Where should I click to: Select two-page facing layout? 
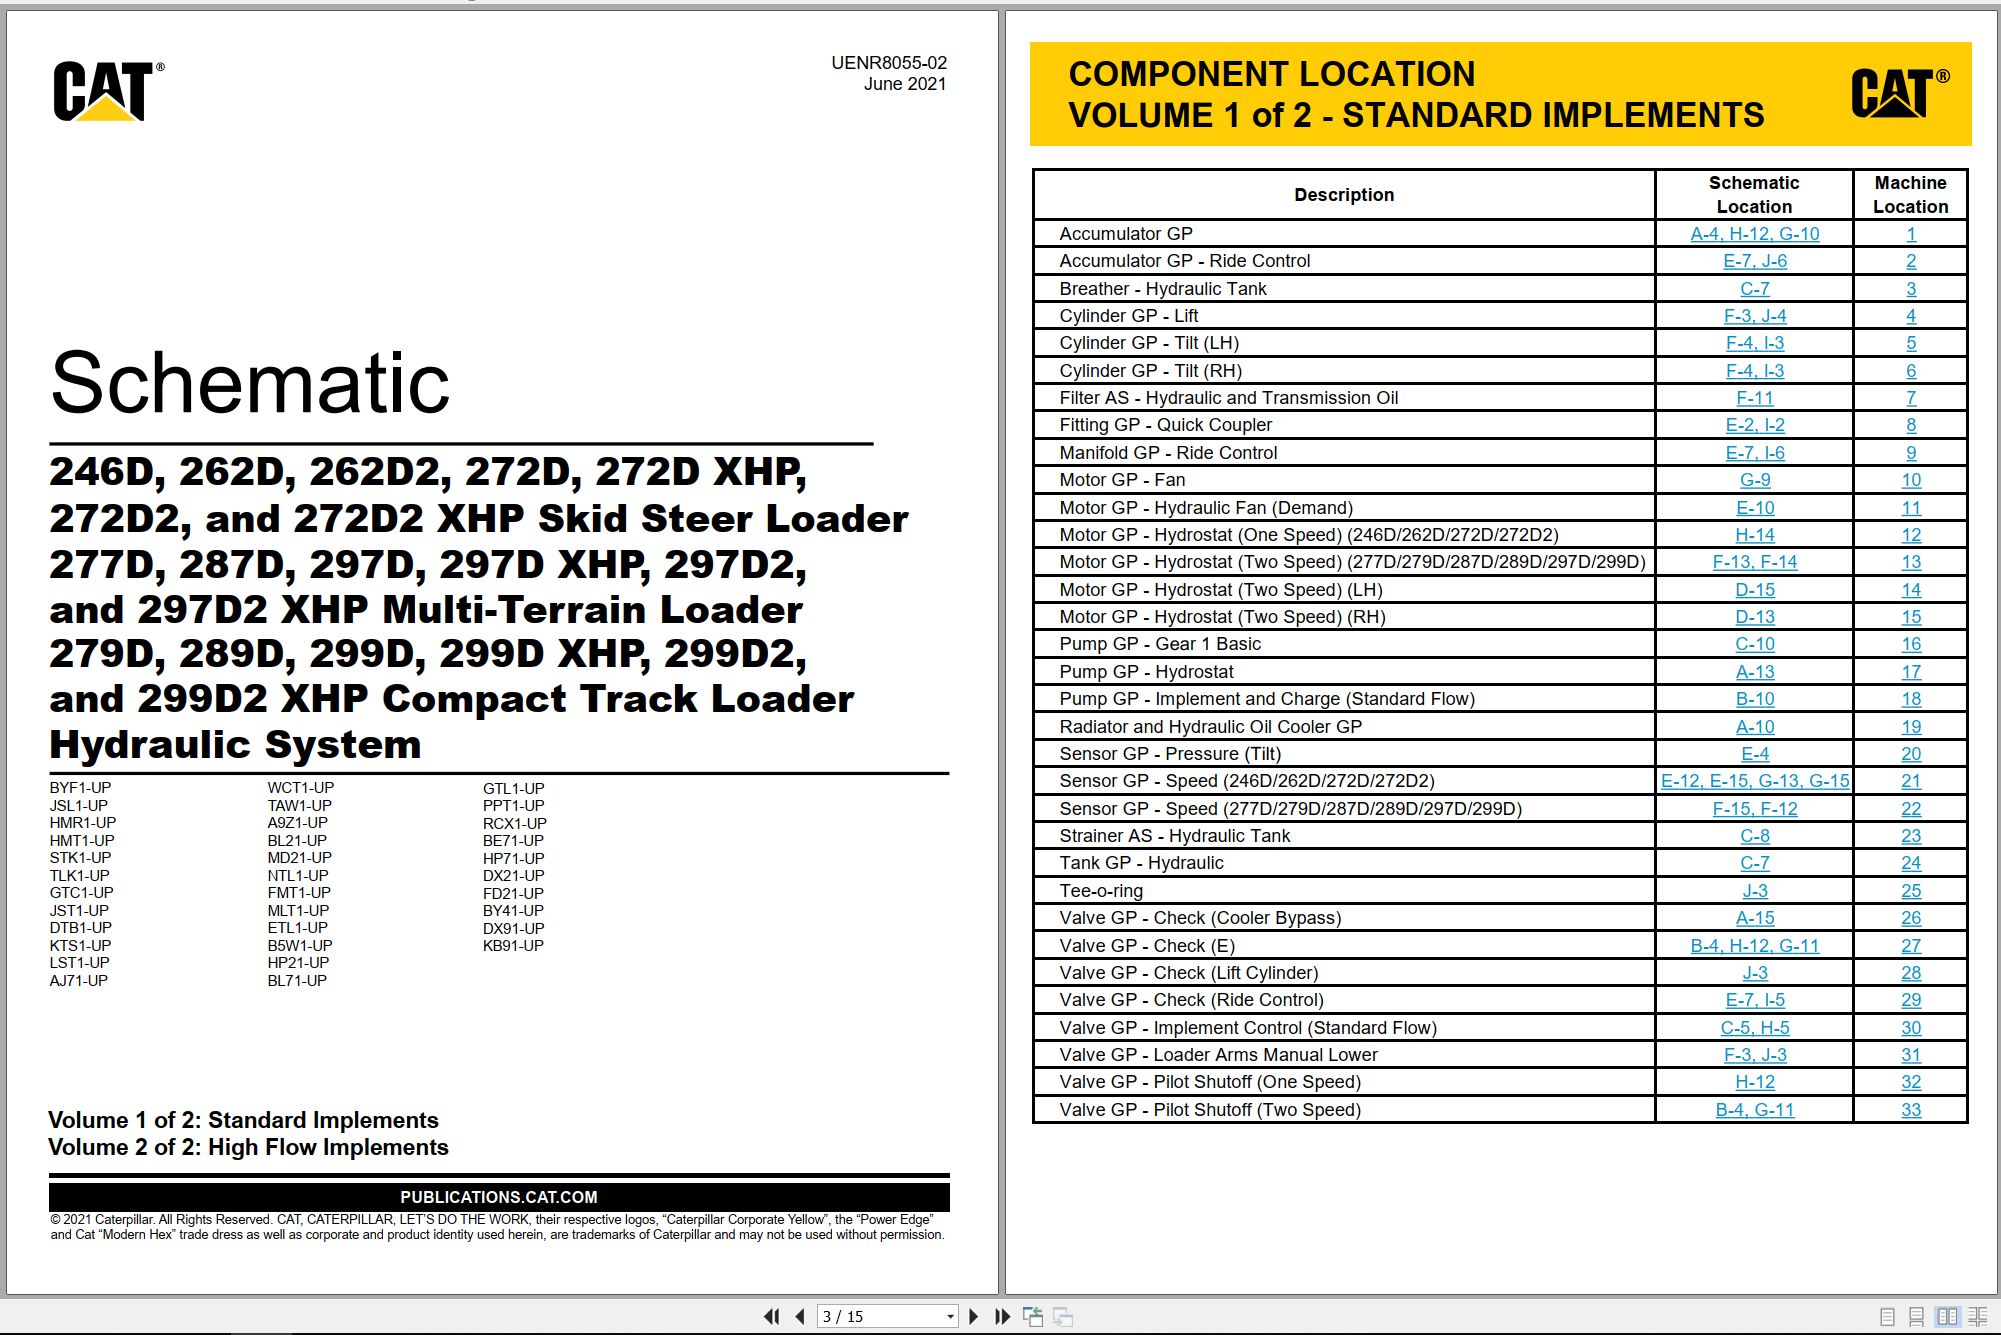1947,1317
